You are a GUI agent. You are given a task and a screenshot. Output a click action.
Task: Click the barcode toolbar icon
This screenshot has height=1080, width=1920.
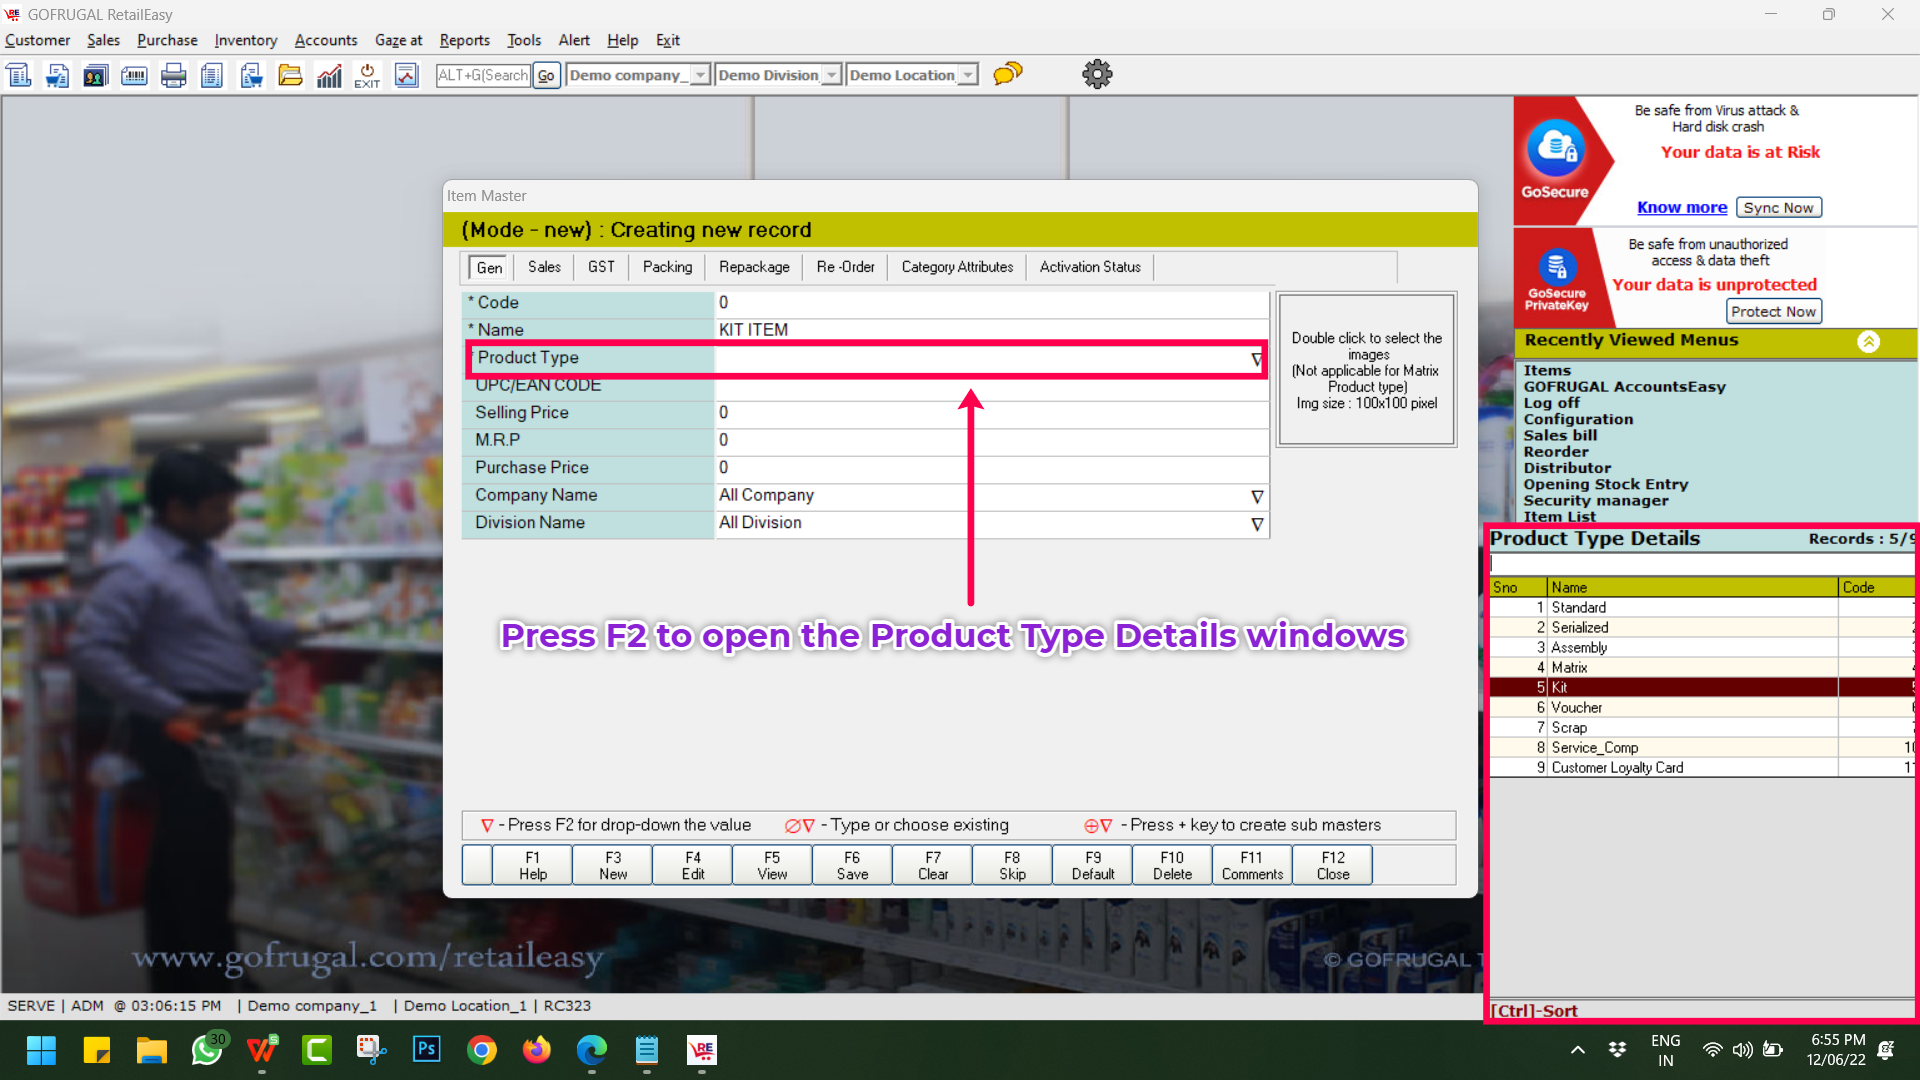134,75
